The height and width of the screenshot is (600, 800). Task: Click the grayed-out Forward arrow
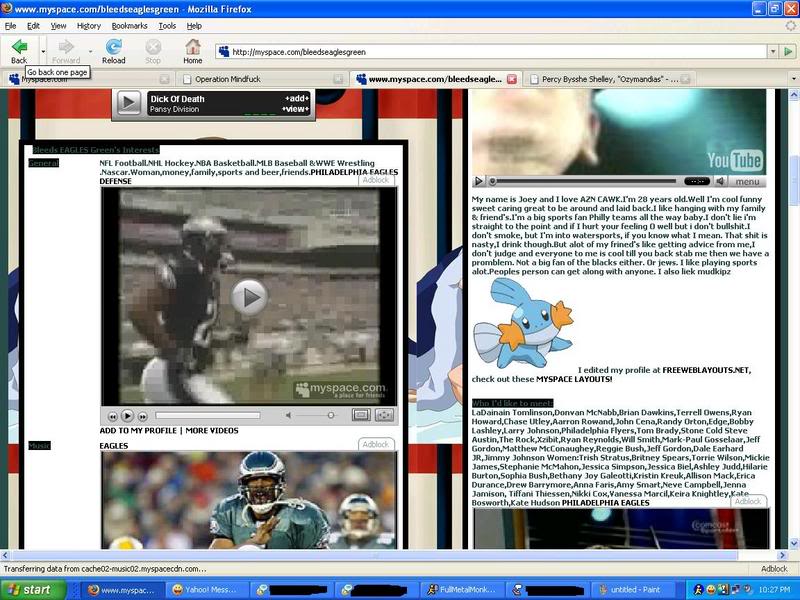pos(66,51)
